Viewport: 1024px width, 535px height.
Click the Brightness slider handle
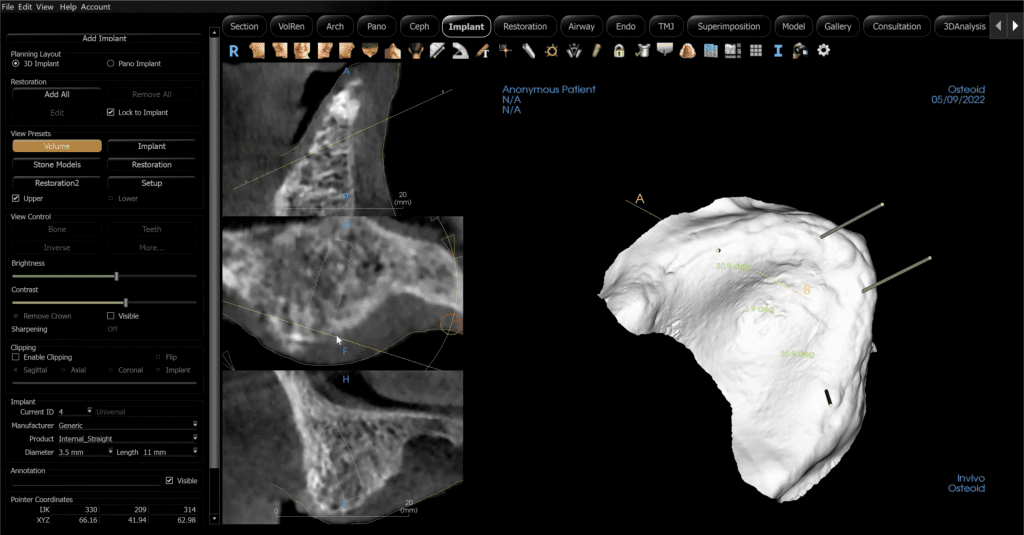(116, 276)
